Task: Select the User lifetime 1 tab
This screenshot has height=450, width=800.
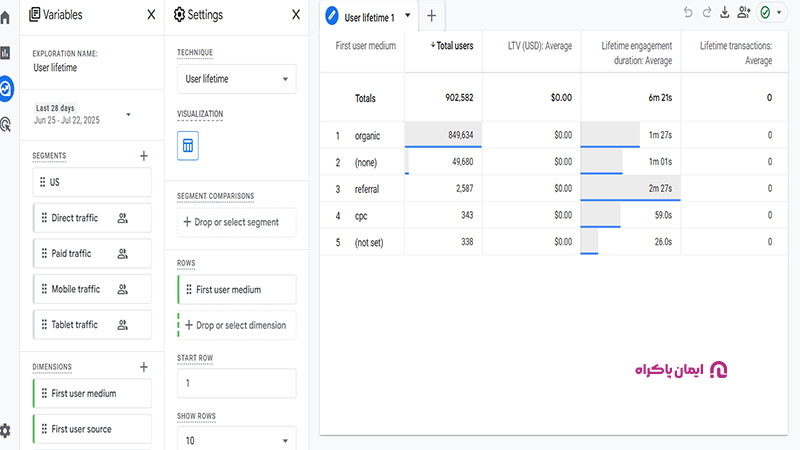Action: [x=369, y=17]
